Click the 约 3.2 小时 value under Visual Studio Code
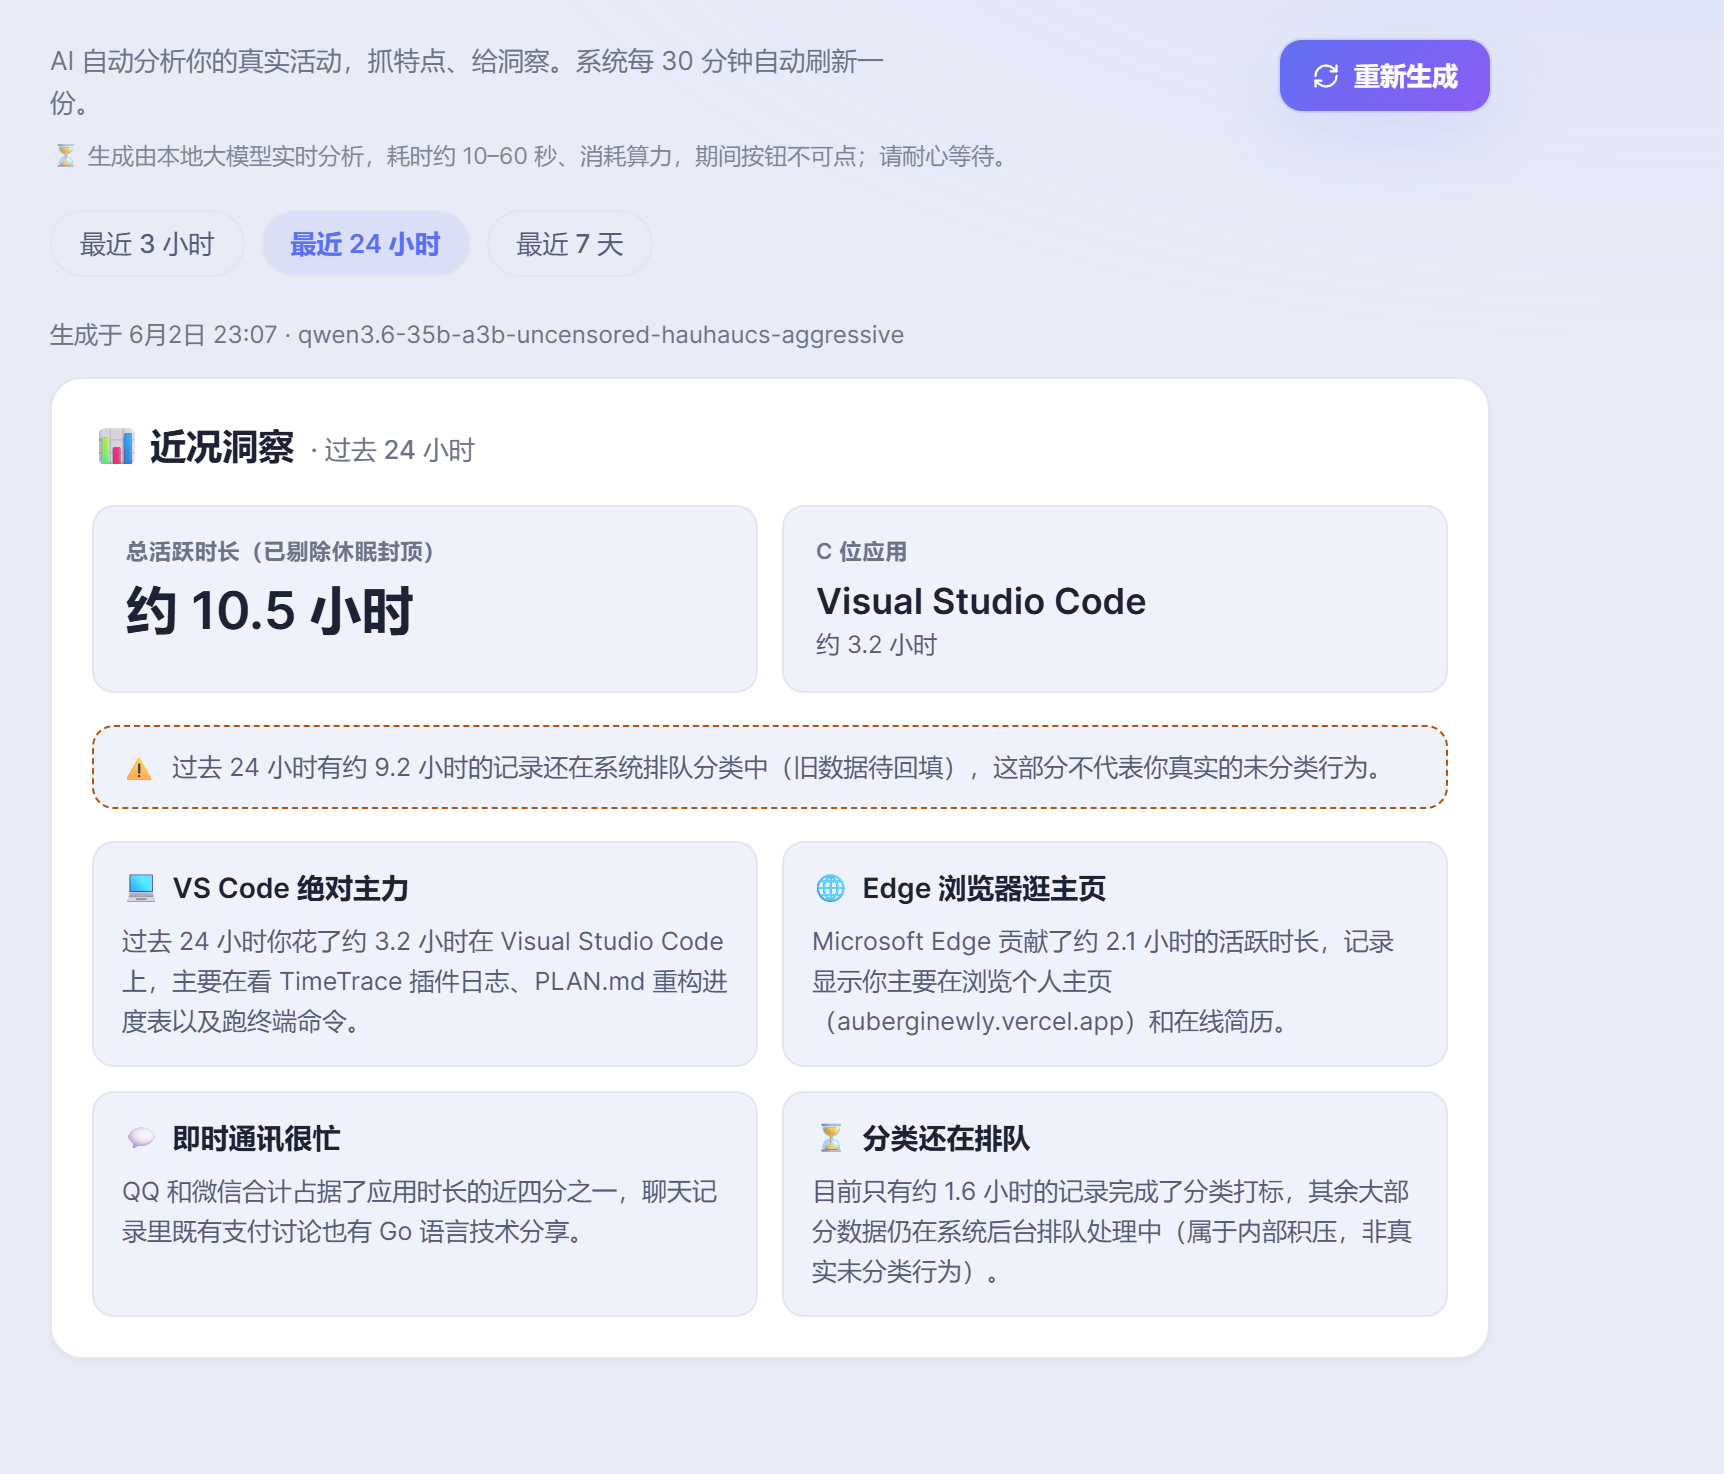This screenshot has width=1724, height=1474. (x=877, y=645)
